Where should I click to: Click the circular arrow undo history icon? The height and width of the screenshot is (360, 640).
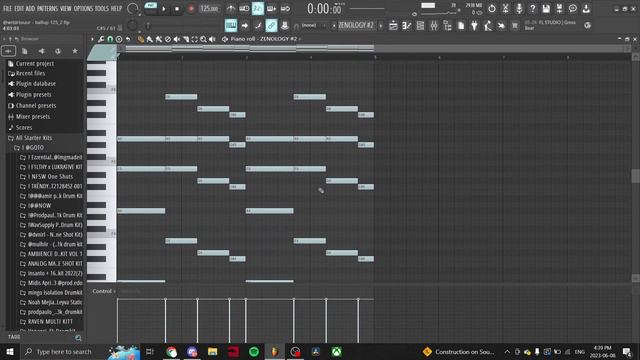(x=492, y=8)
